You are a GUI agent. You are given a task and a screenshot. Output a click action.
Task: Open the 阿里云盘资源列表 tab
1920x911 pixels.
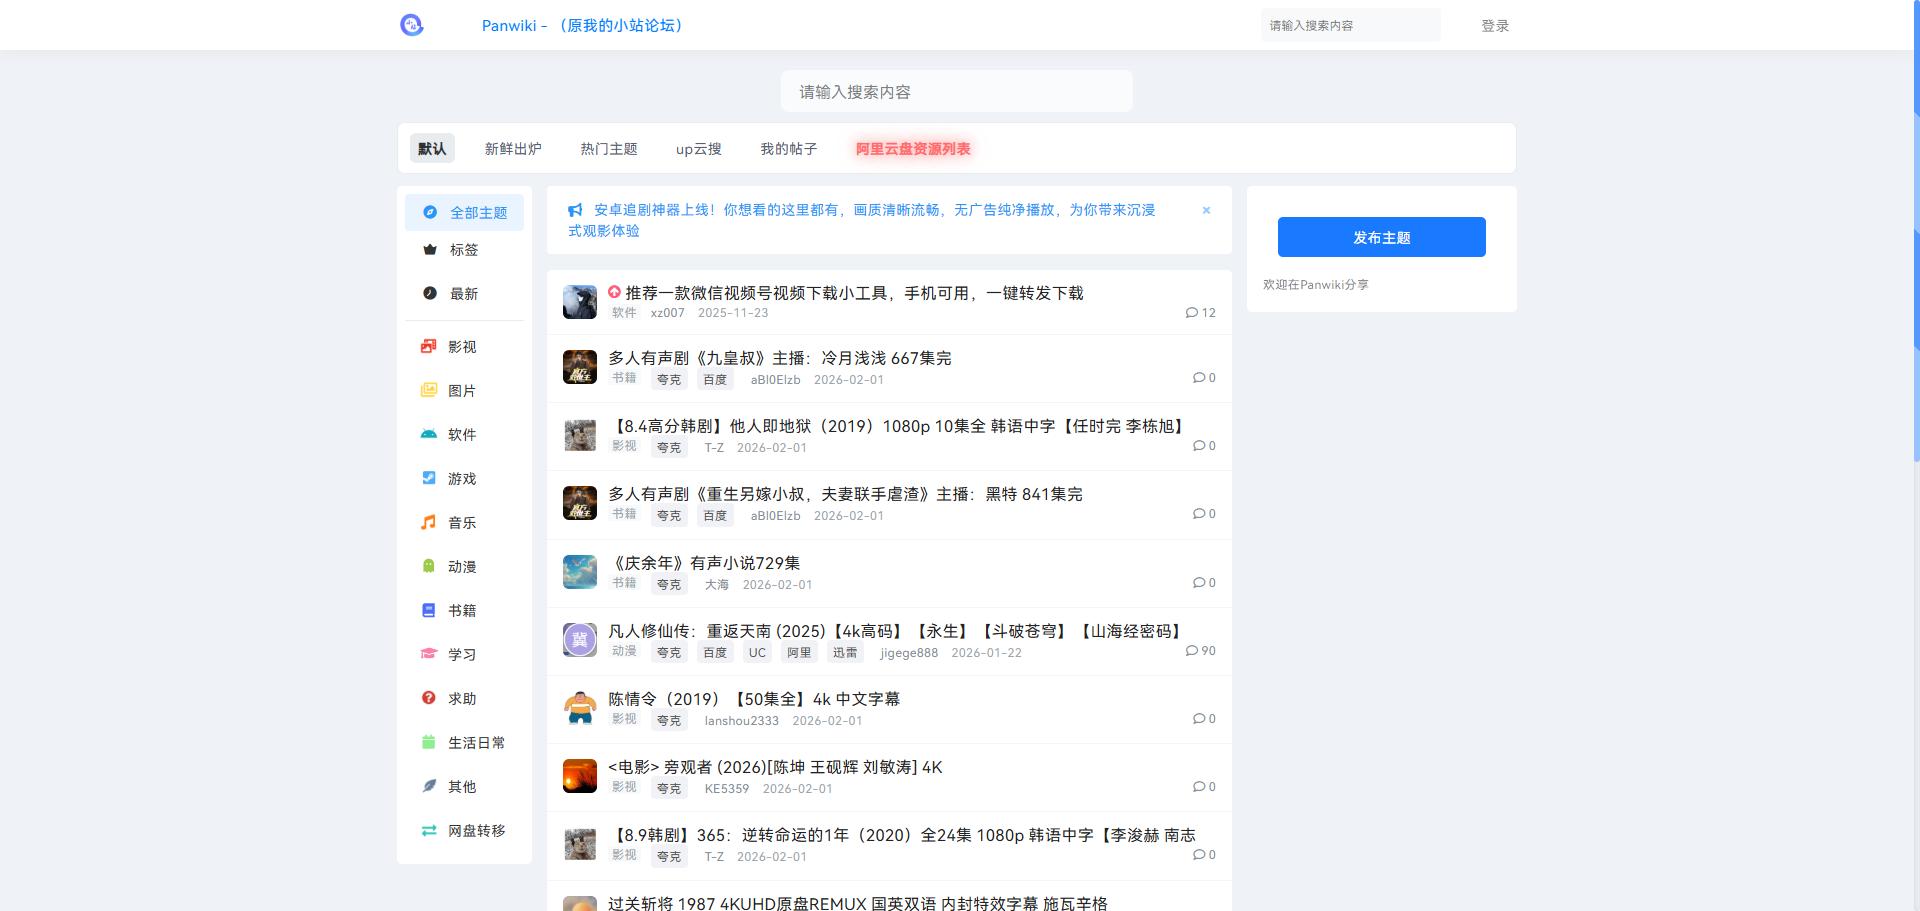[913, 149]
